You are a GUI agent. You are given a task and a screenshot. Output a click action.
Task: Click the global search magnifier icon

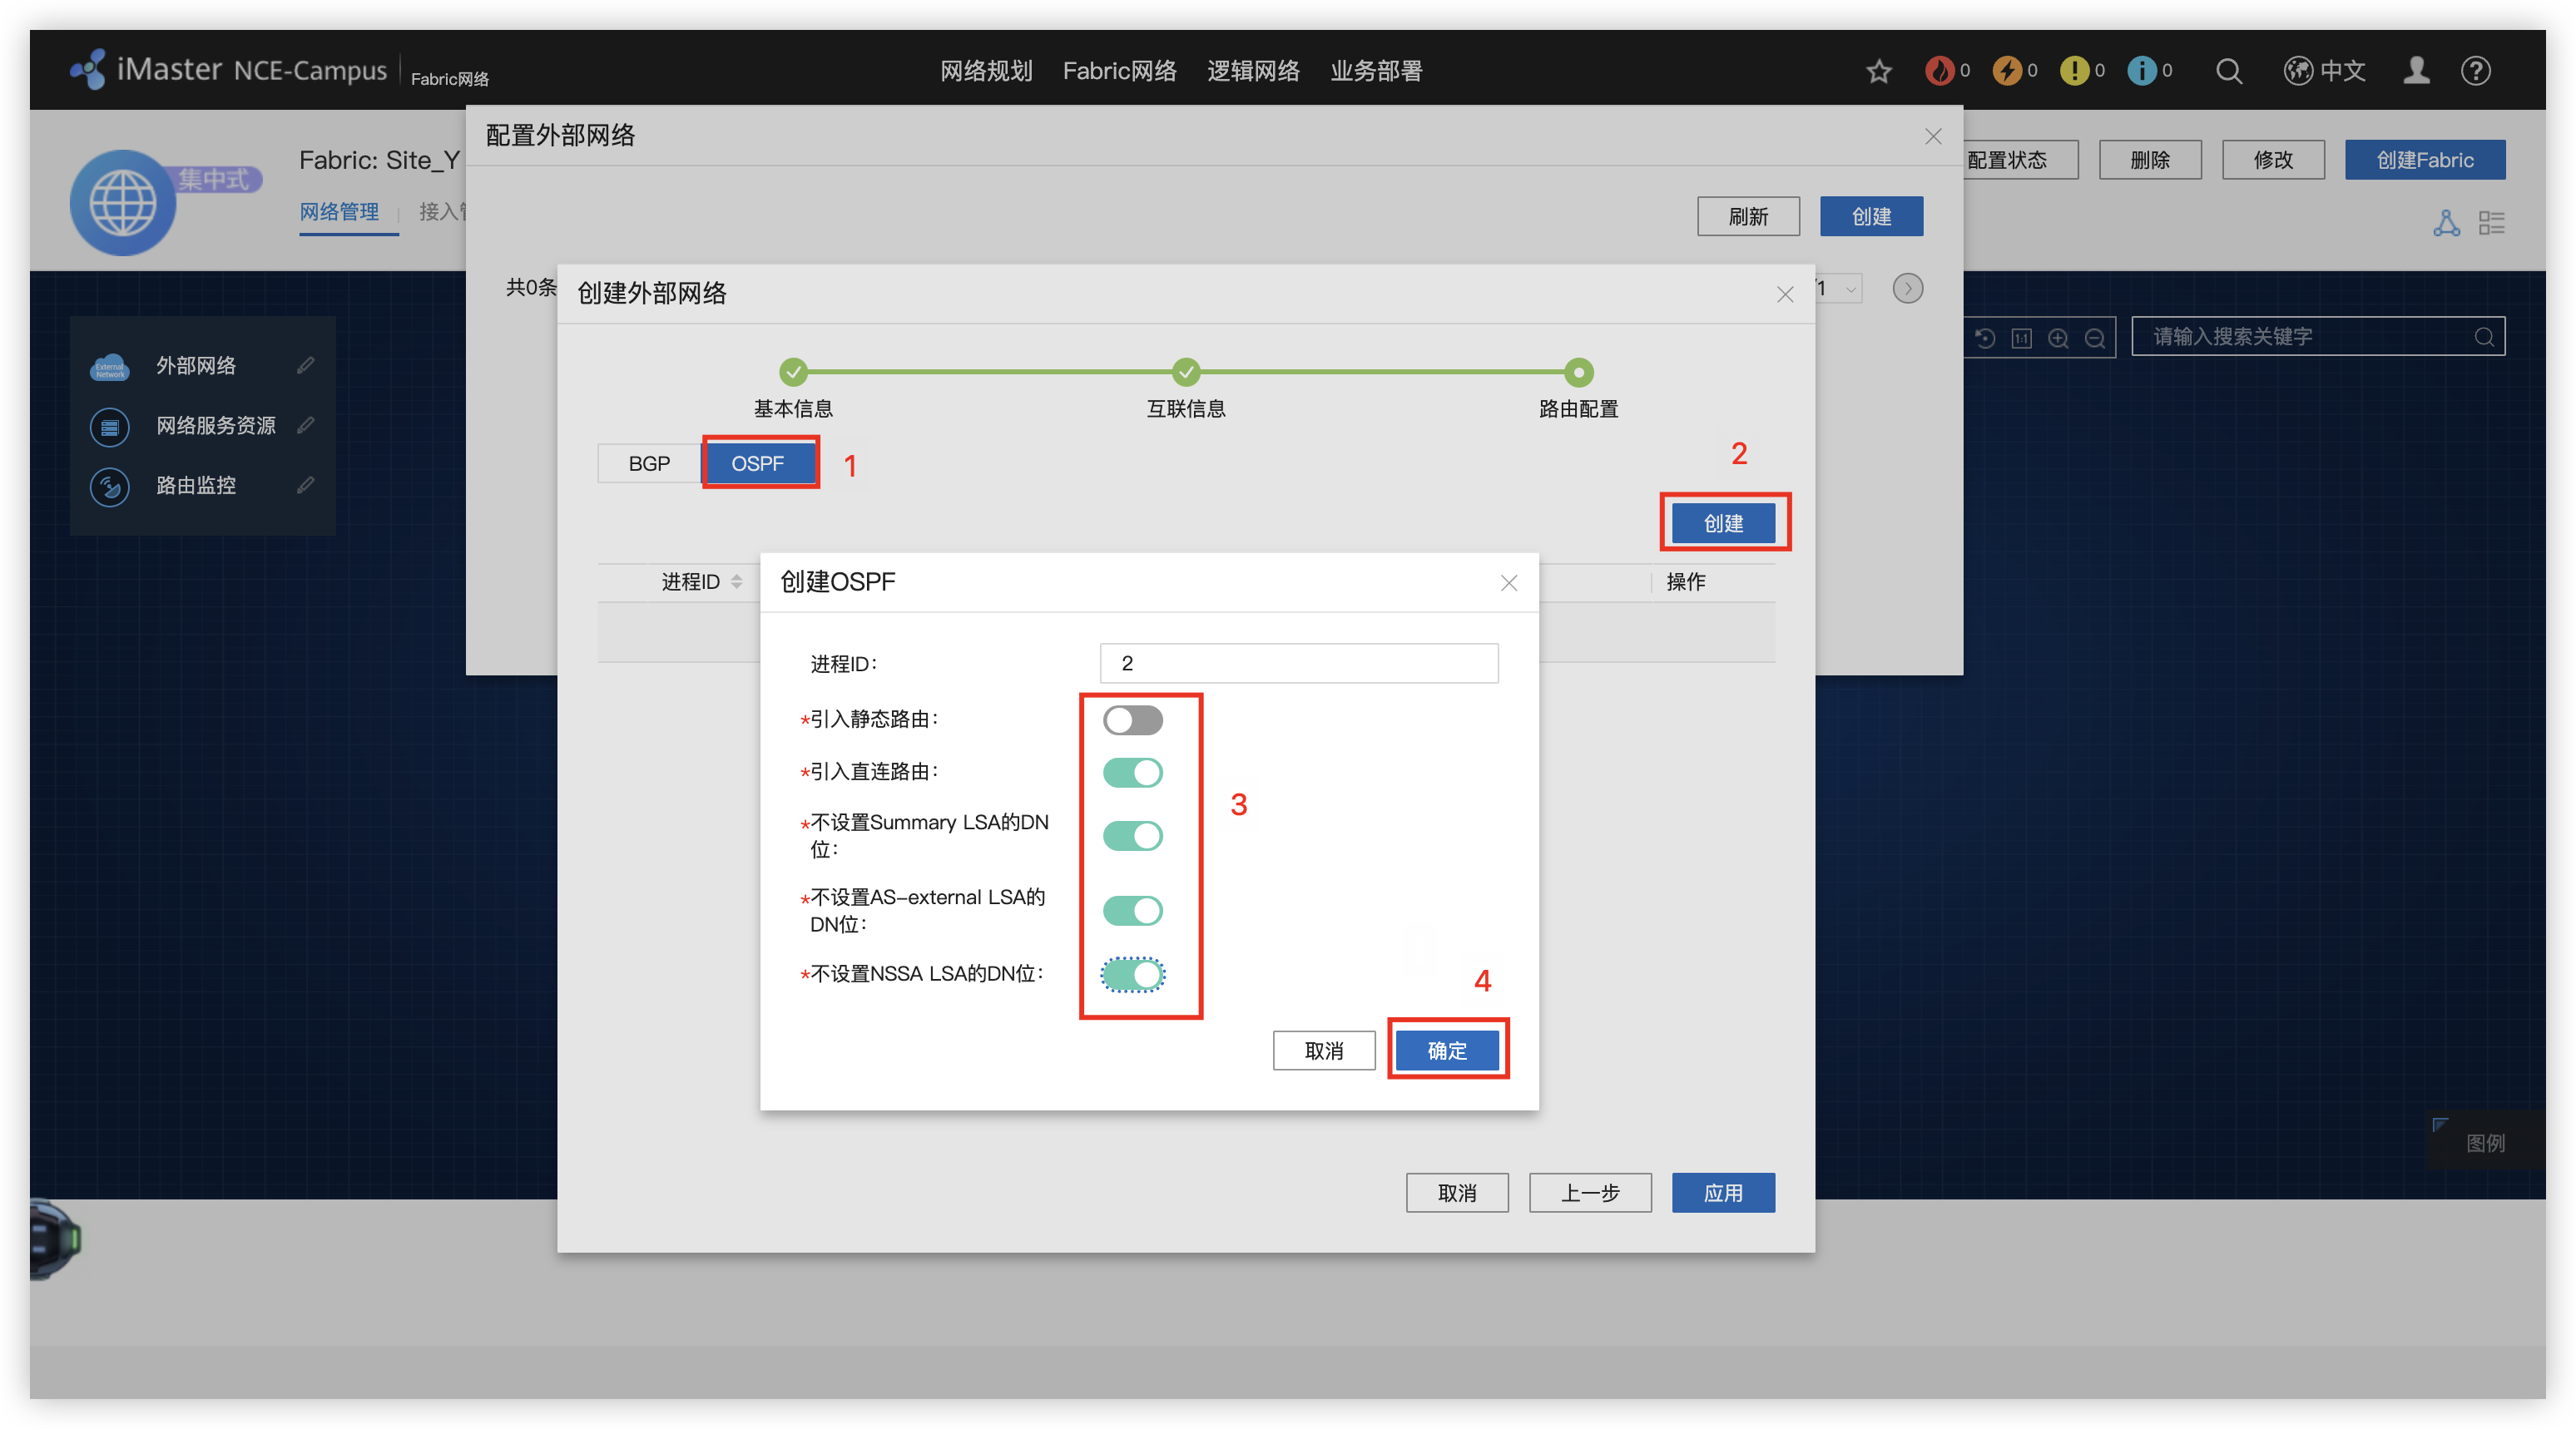coord(2228,71)
